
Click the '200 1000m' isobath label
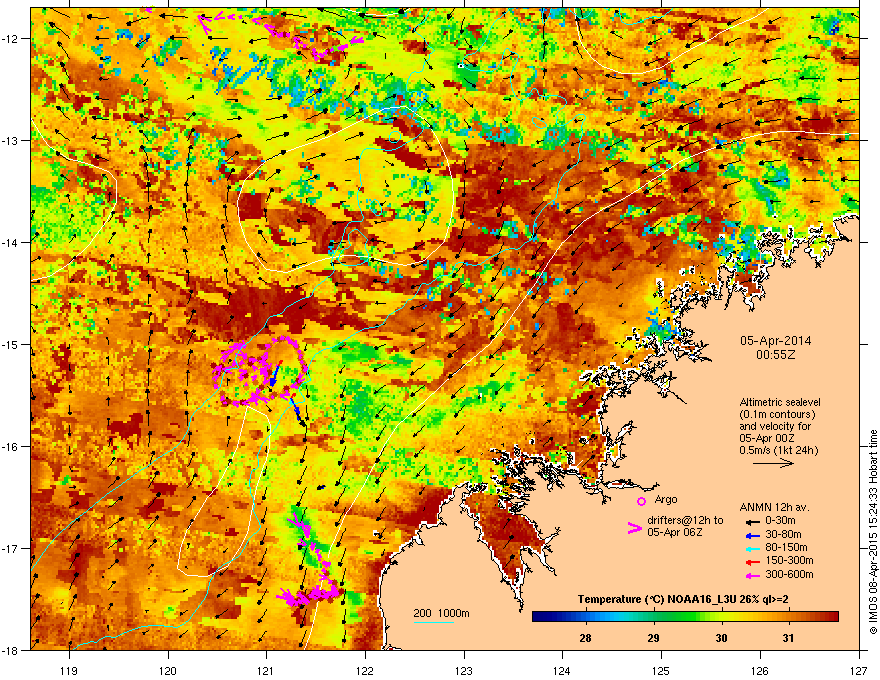click(x=441, y=613)
